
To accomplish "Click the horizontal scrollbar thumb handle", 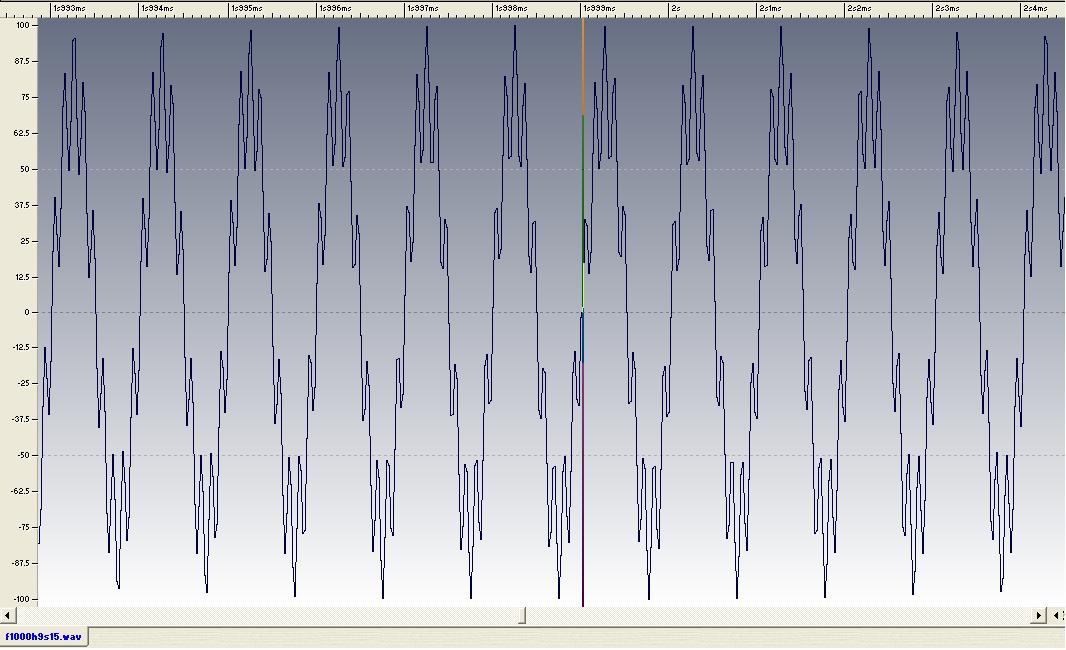I will click(x=522, y=615).
